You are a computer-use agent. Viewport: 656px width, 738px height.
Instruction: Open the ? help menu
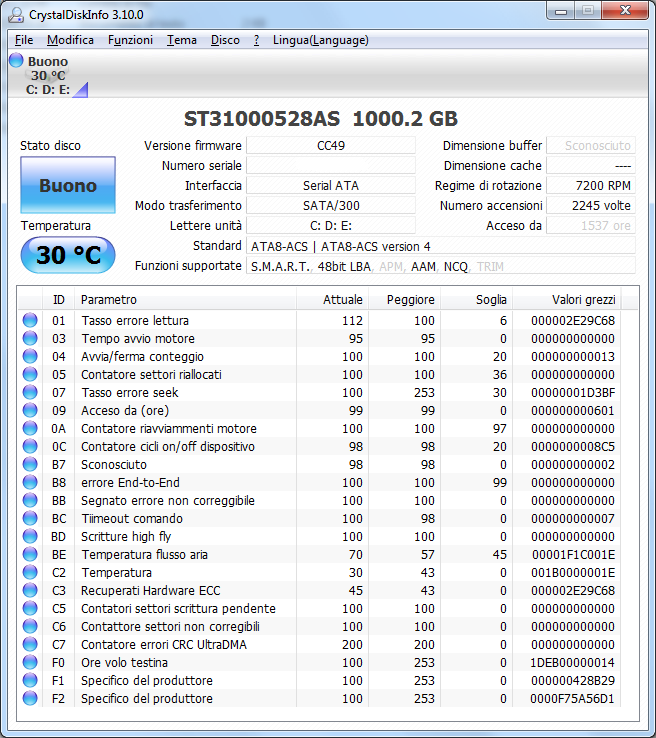point(256,40)
